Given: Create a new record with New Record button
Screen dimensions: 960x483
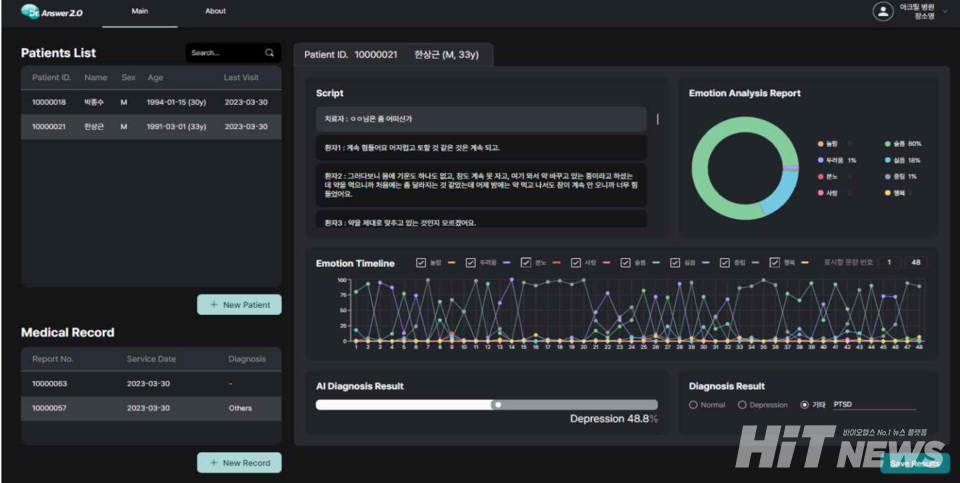Looking at the screenshot, I should [x=239, y=463].
